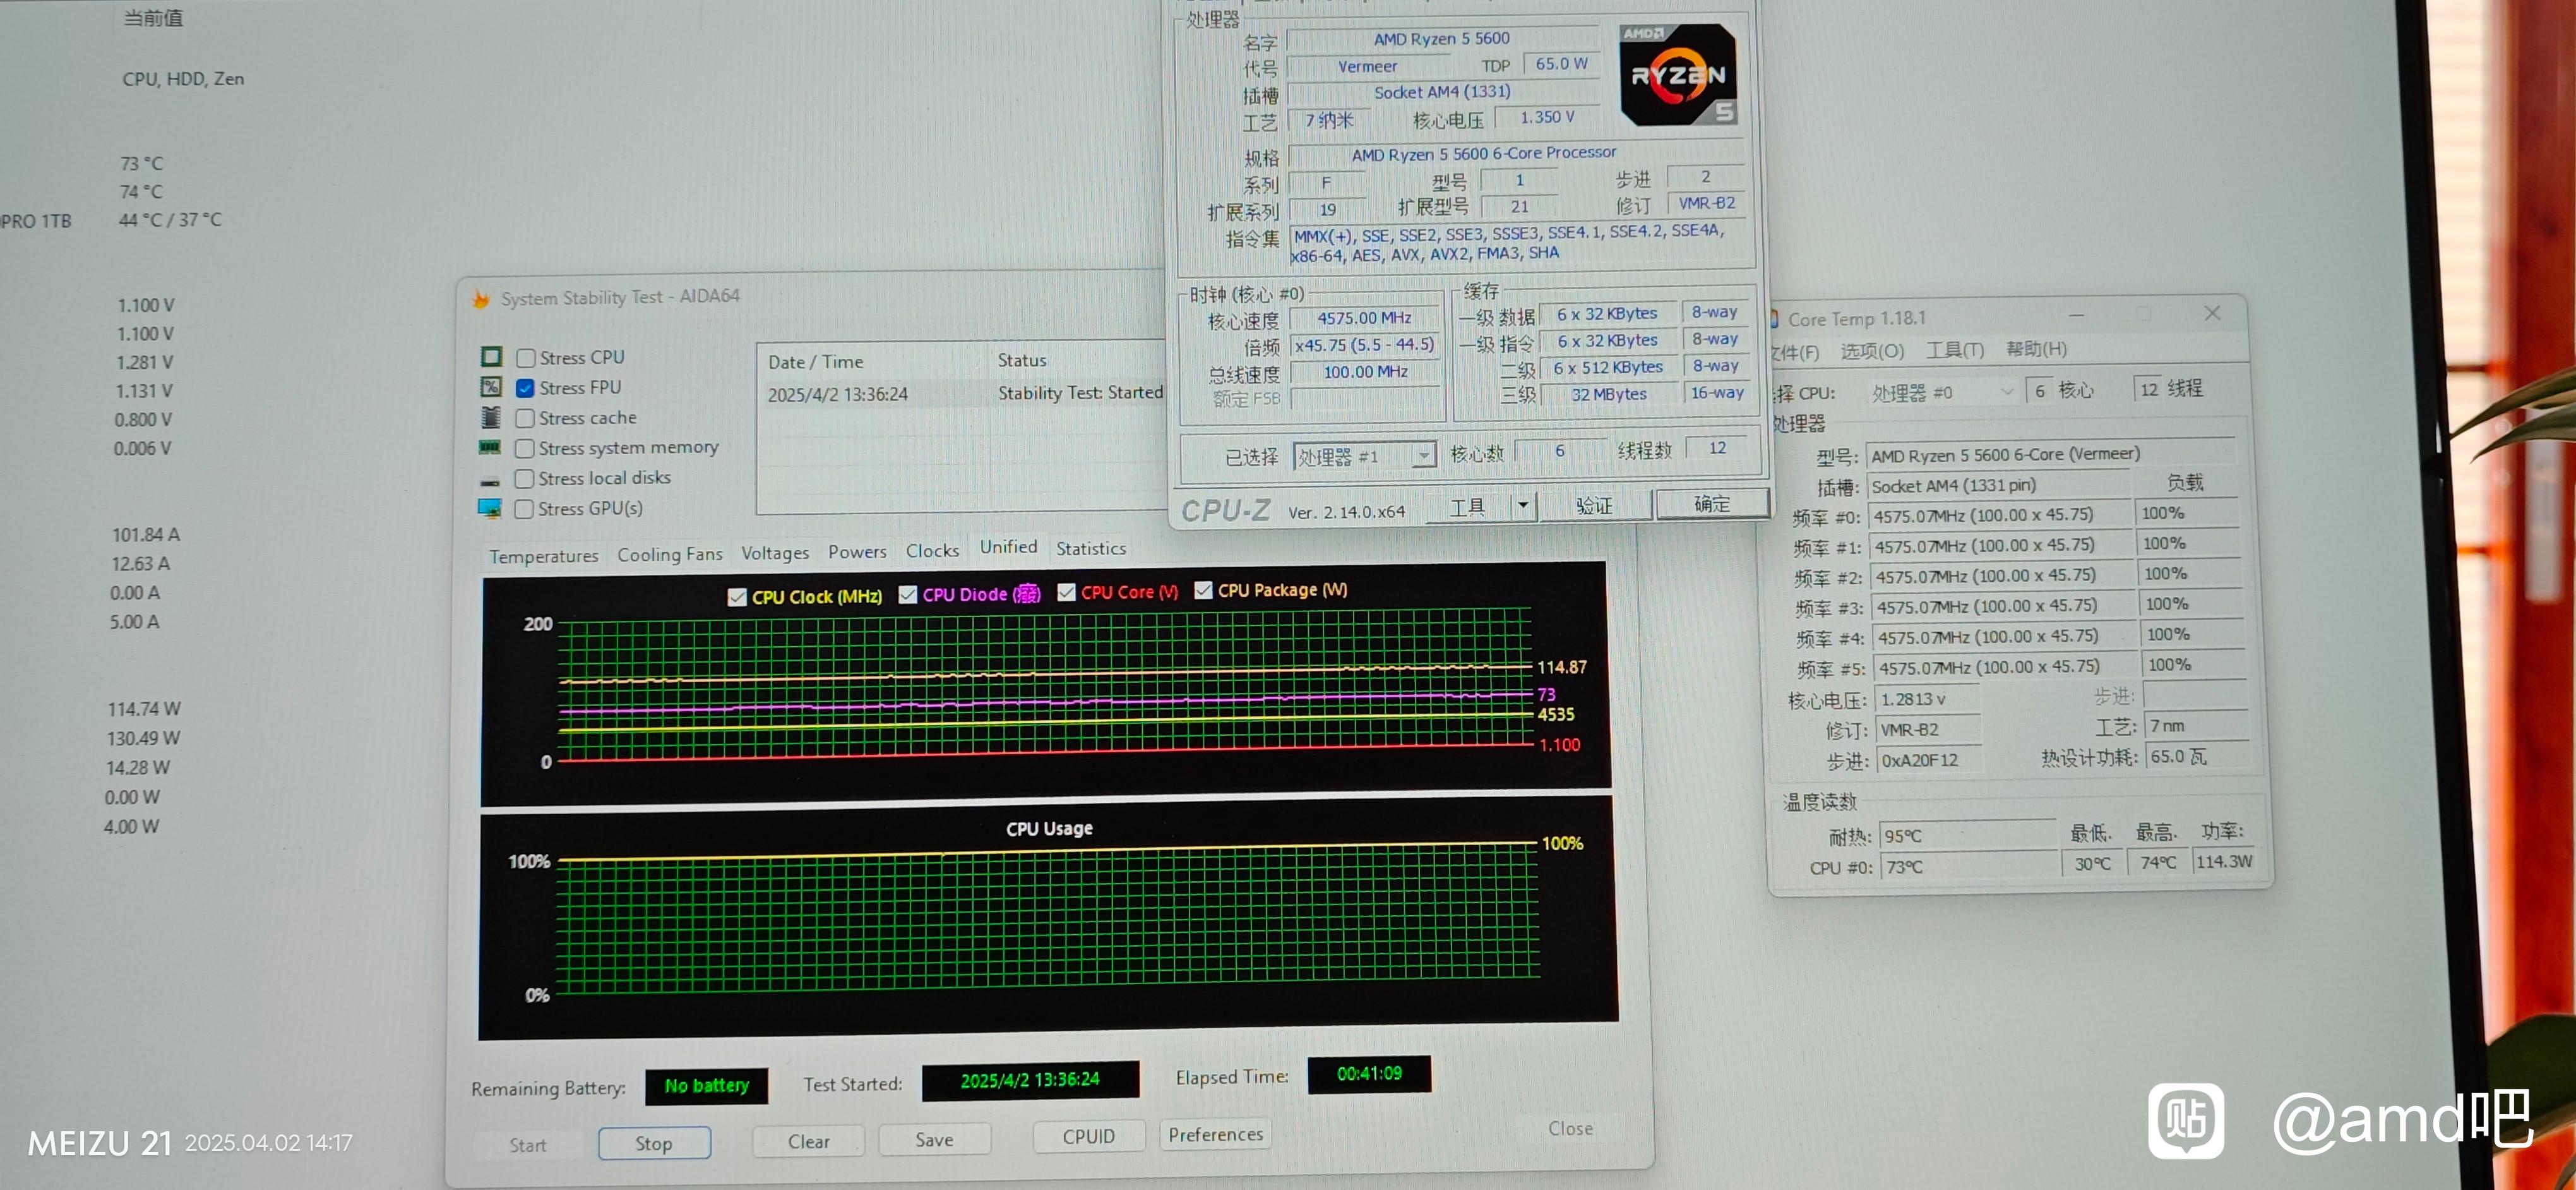Enable the Stress CPU checkbox
The image size is (2576, 1190).
[525, 358]
